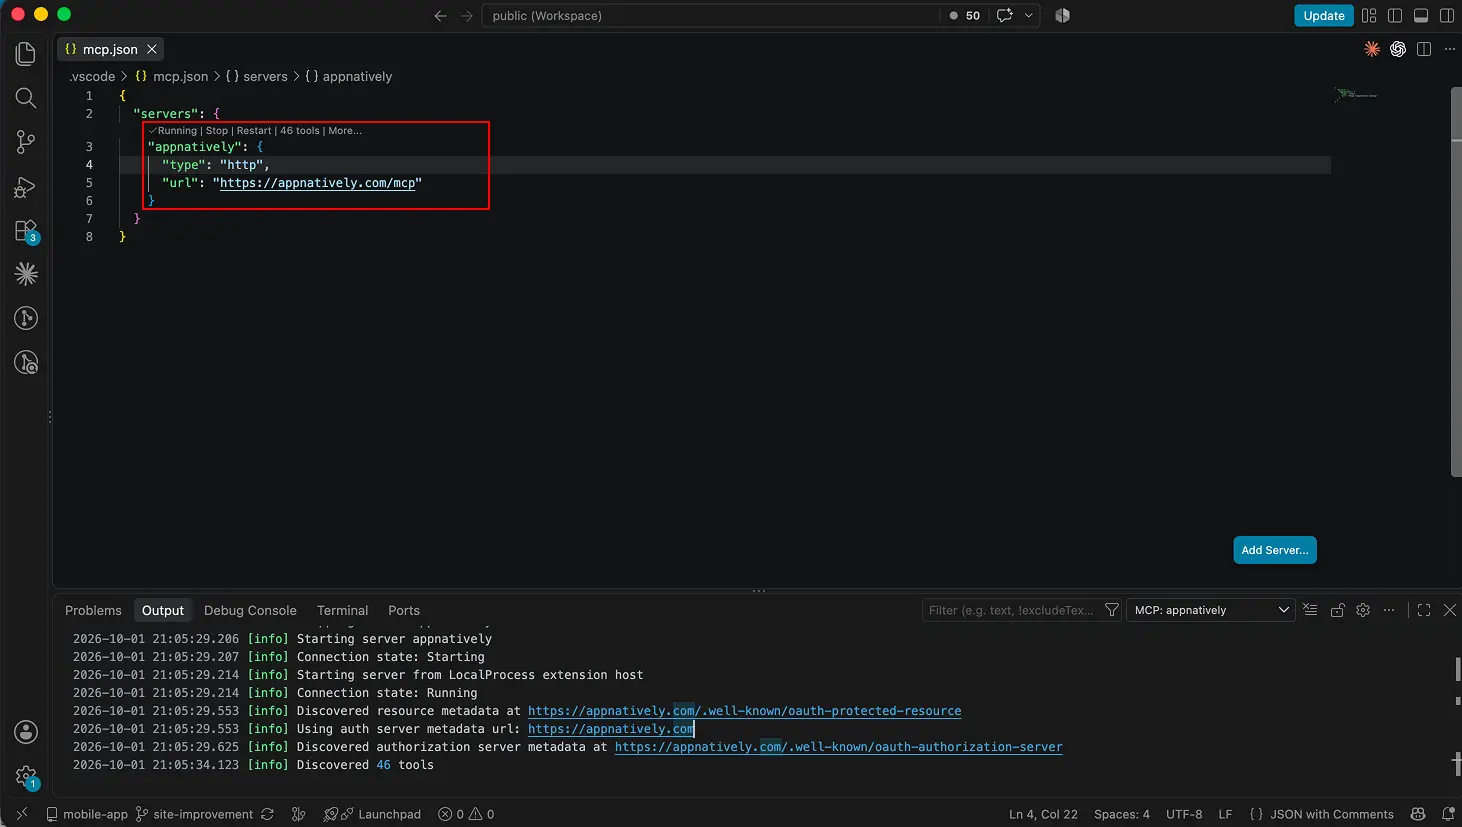Click the orange Claude icon in editor toolbar
Viewport: 1462px width, 827px height.
(1372, 49)
